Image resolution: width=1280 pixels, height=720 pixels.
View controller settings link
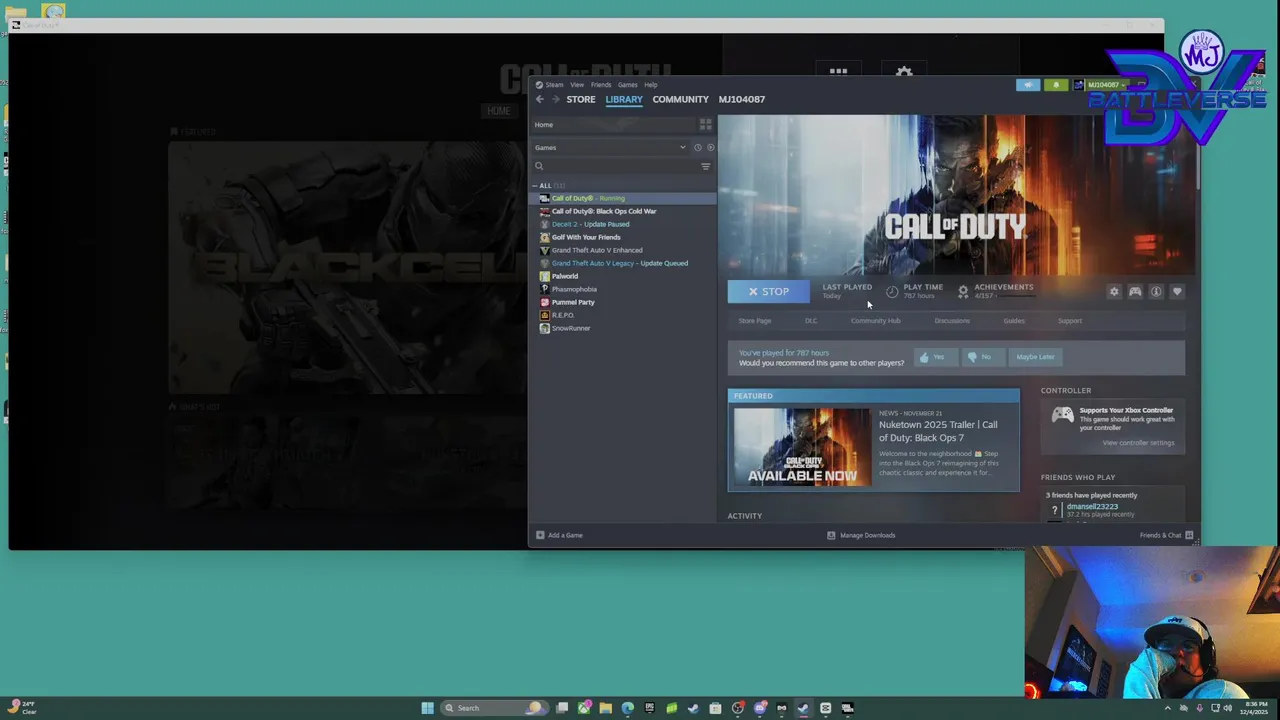pyautogui.click(x=1138, y=443)
